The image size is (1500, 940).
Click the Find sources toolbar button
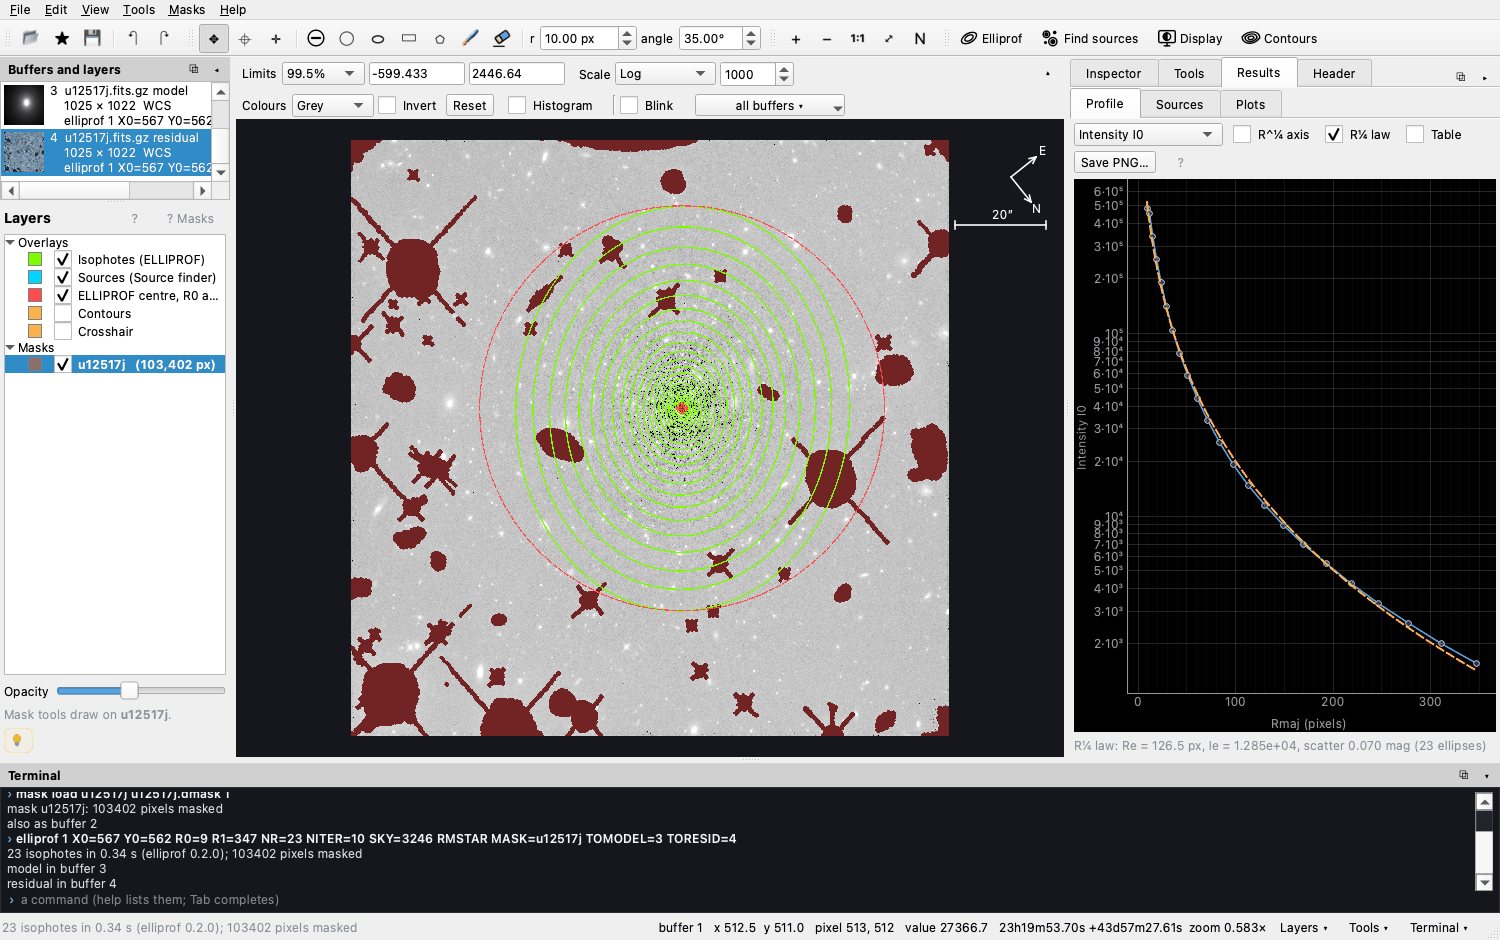click(x=1090, y=38)
